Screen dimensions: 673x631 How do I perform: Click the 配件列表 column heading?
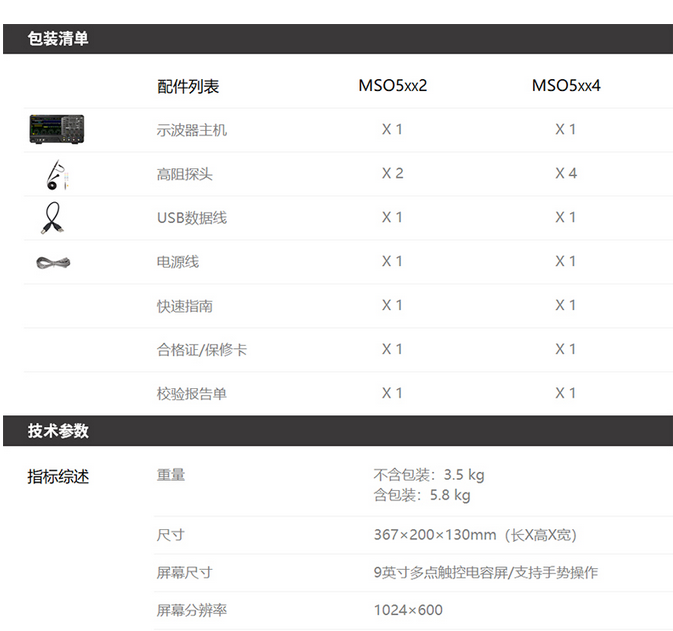(x=188, y=87)
